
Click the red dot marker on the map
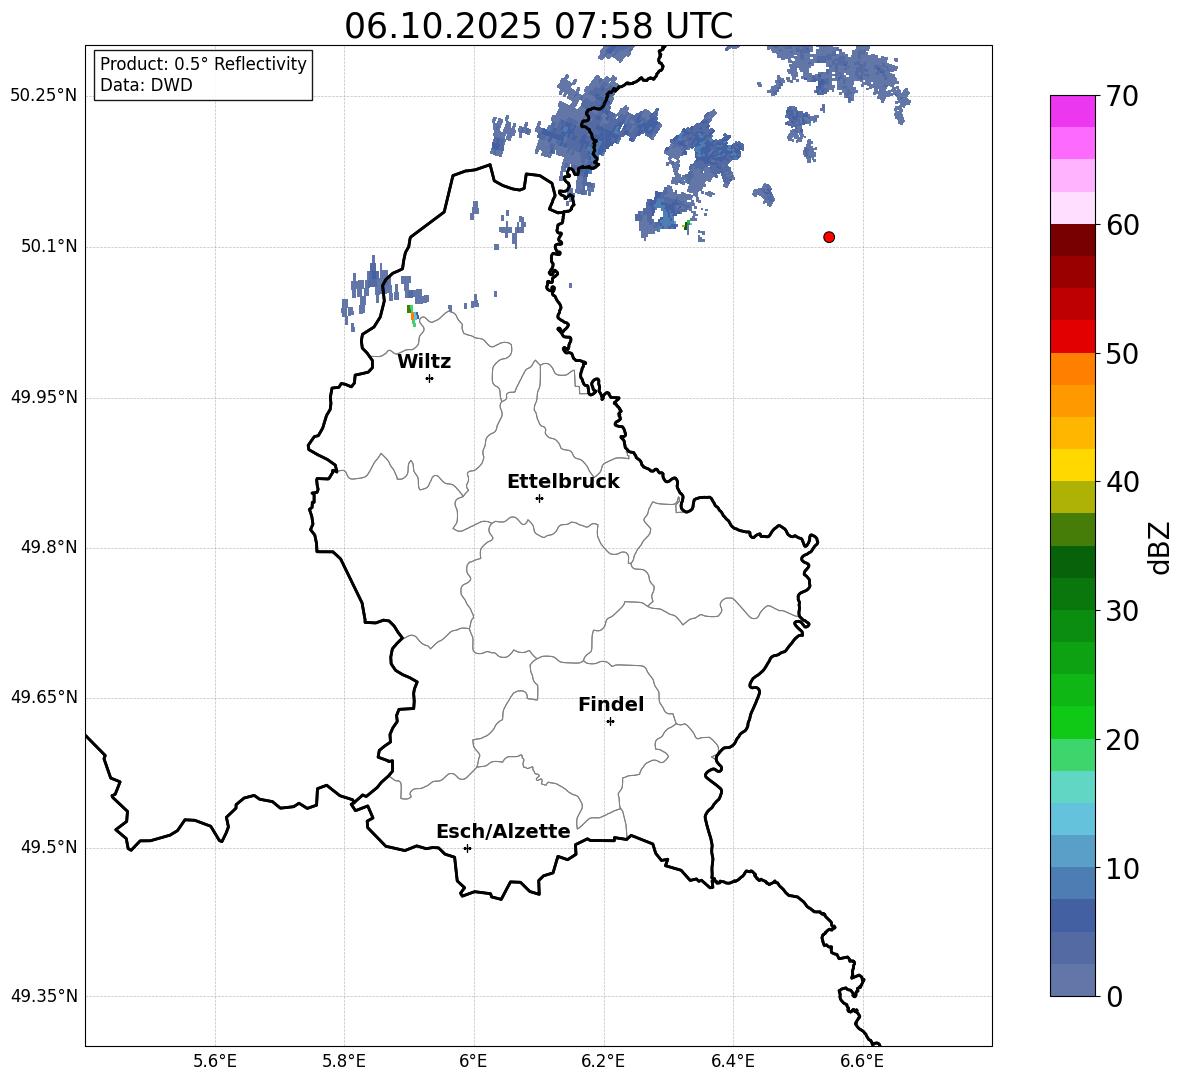[829, 237]
